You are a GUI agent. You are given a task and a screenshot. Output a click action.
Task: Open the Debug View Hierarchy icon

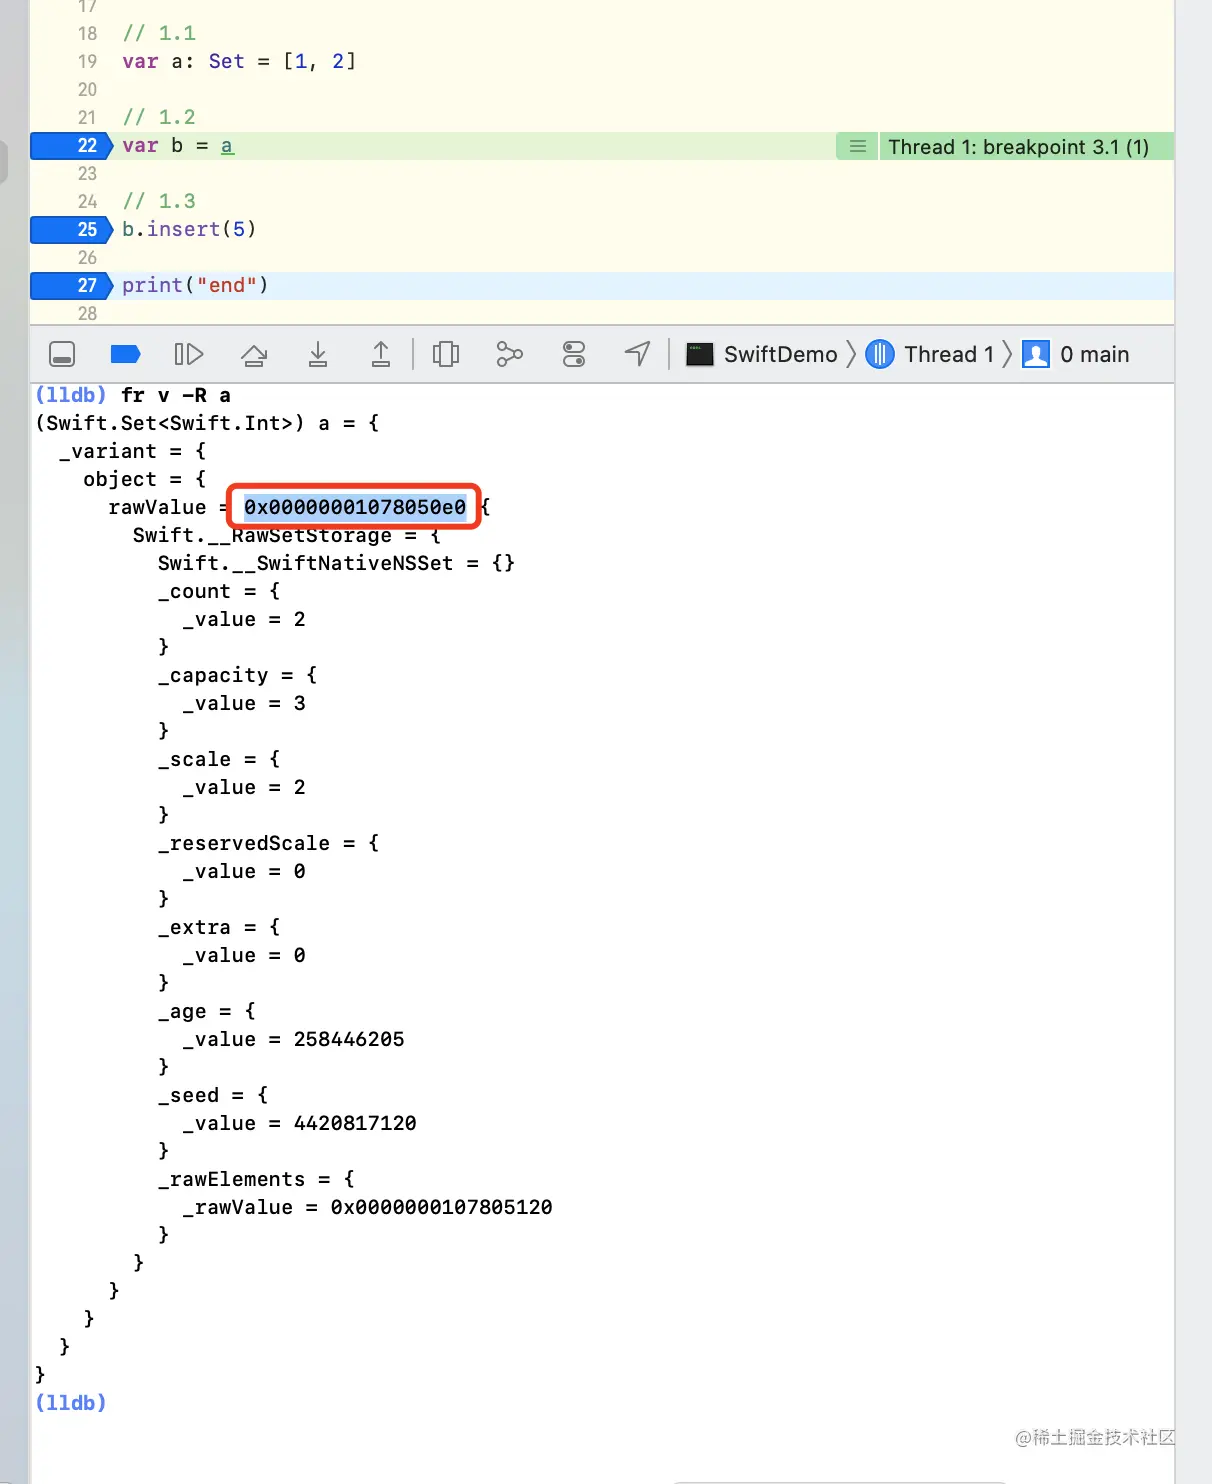click(446, 354)
